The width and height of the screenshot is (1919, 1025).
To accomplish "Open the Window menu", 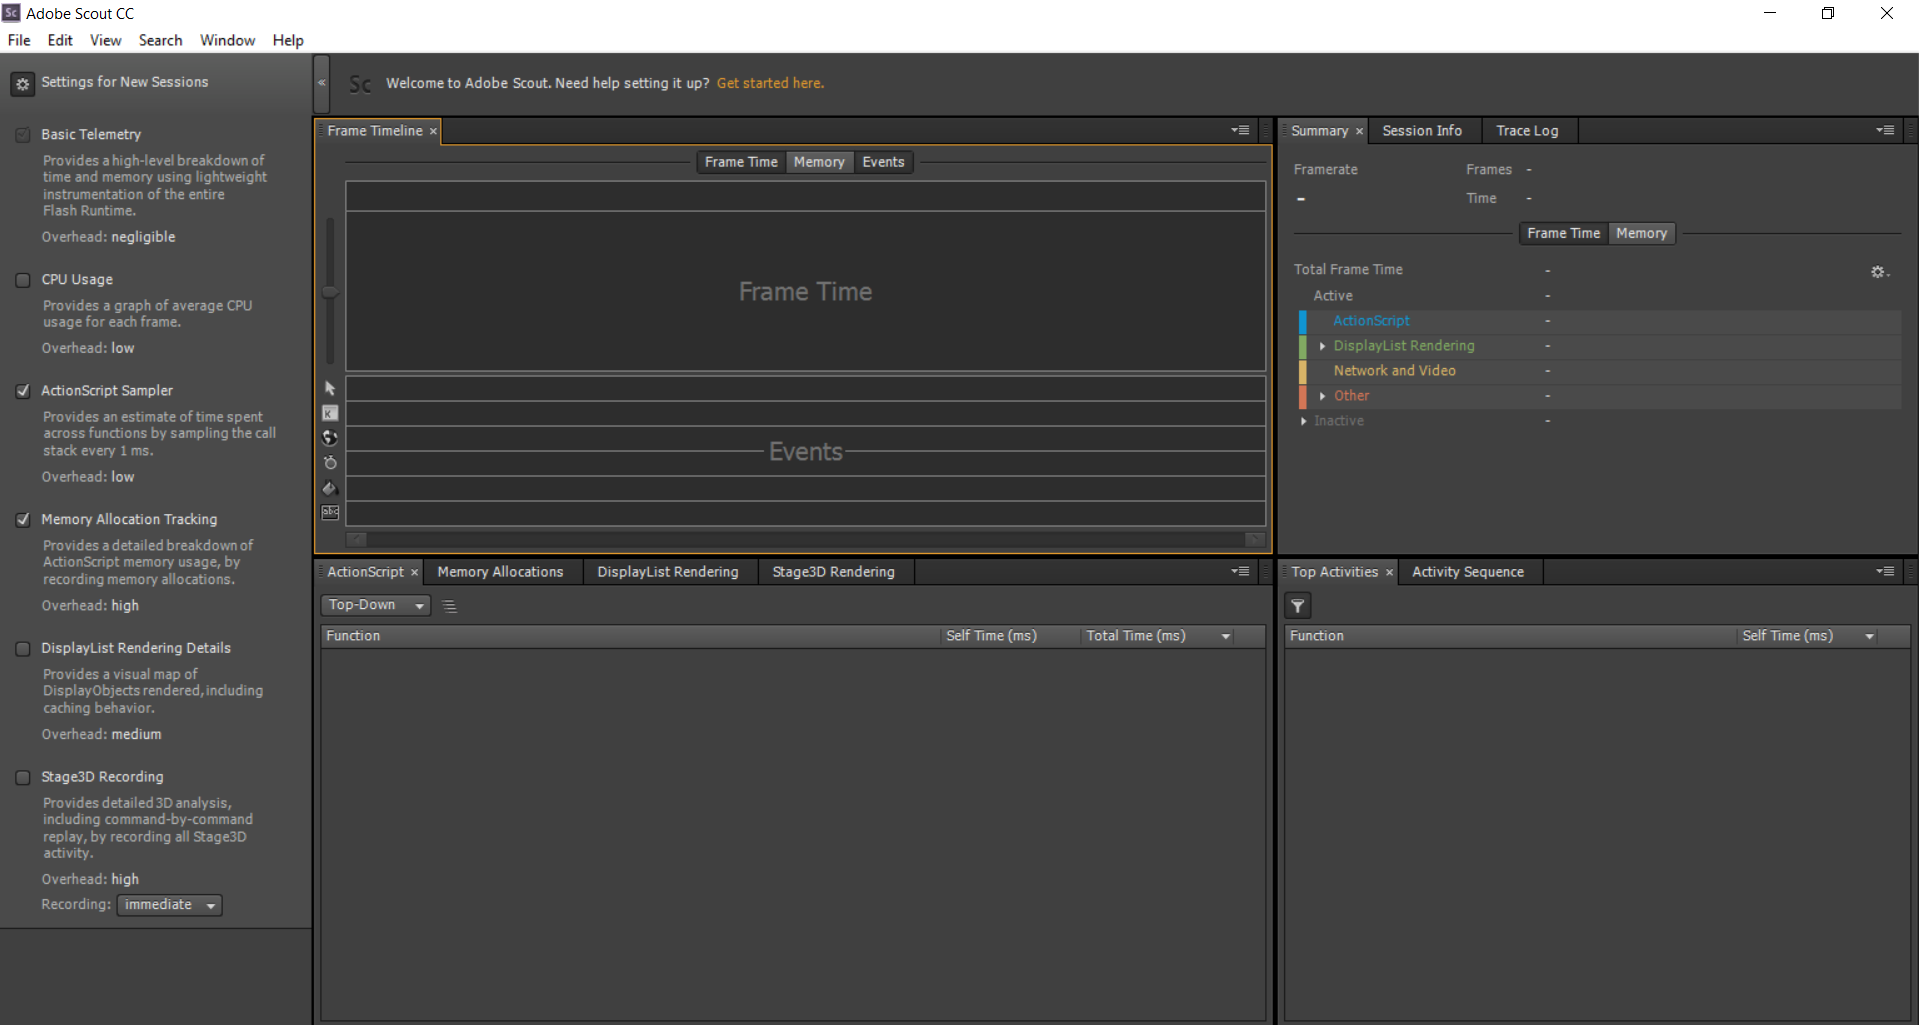I will (227, 40).
